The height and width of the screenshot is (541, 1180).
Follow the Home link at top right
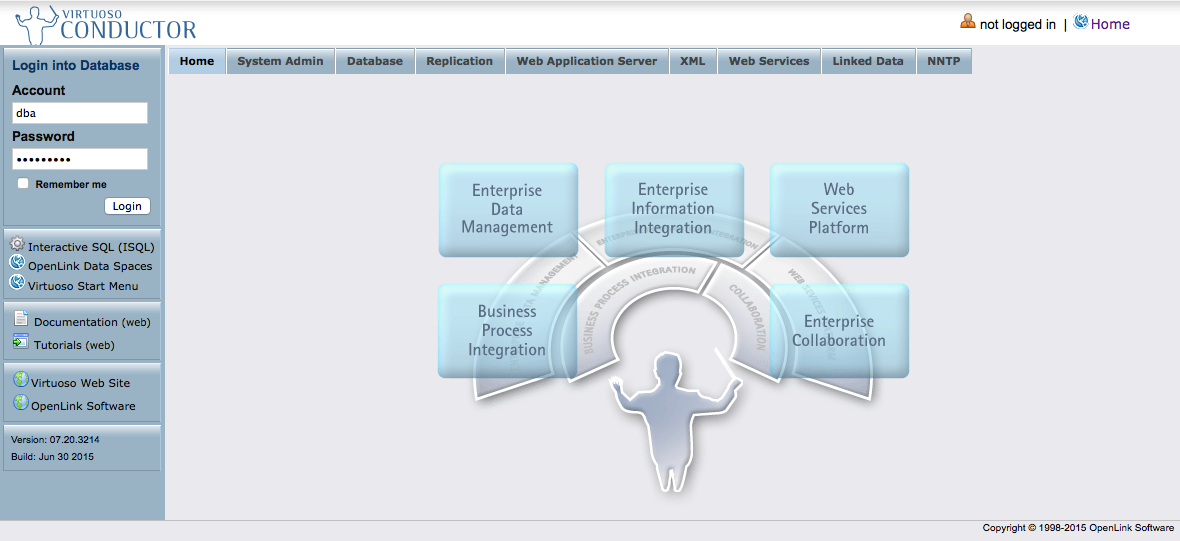(x=1110, y=24)
